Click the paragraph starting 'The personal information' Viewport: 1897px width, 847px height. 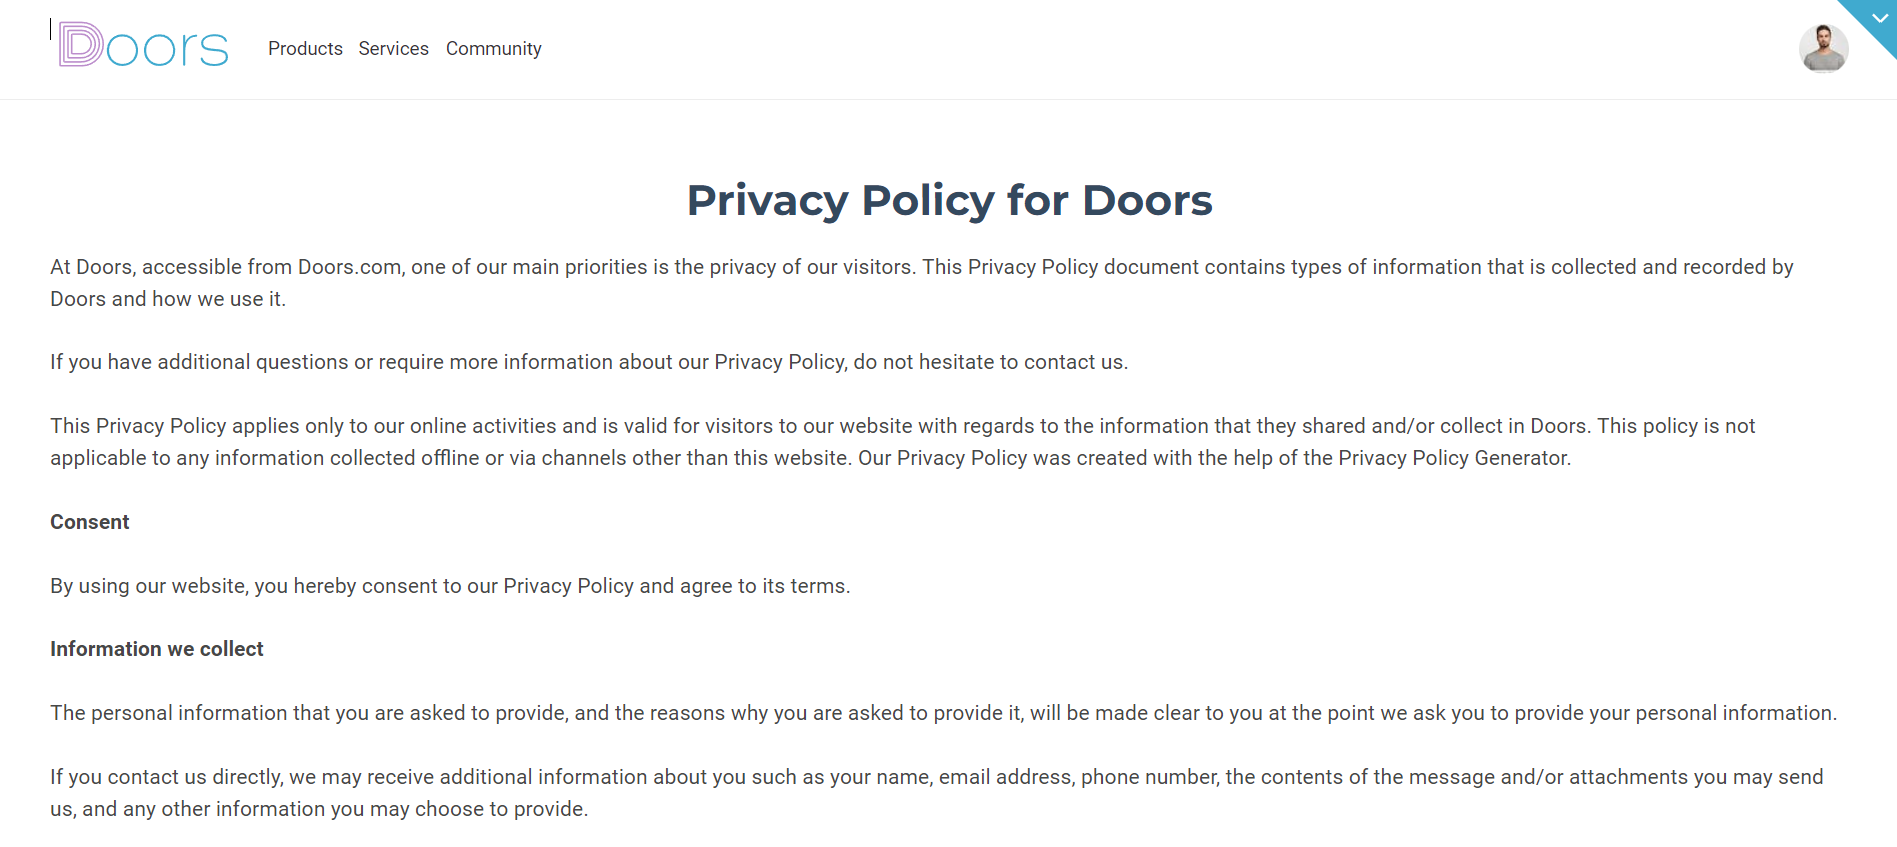click(x=944, y=713)
